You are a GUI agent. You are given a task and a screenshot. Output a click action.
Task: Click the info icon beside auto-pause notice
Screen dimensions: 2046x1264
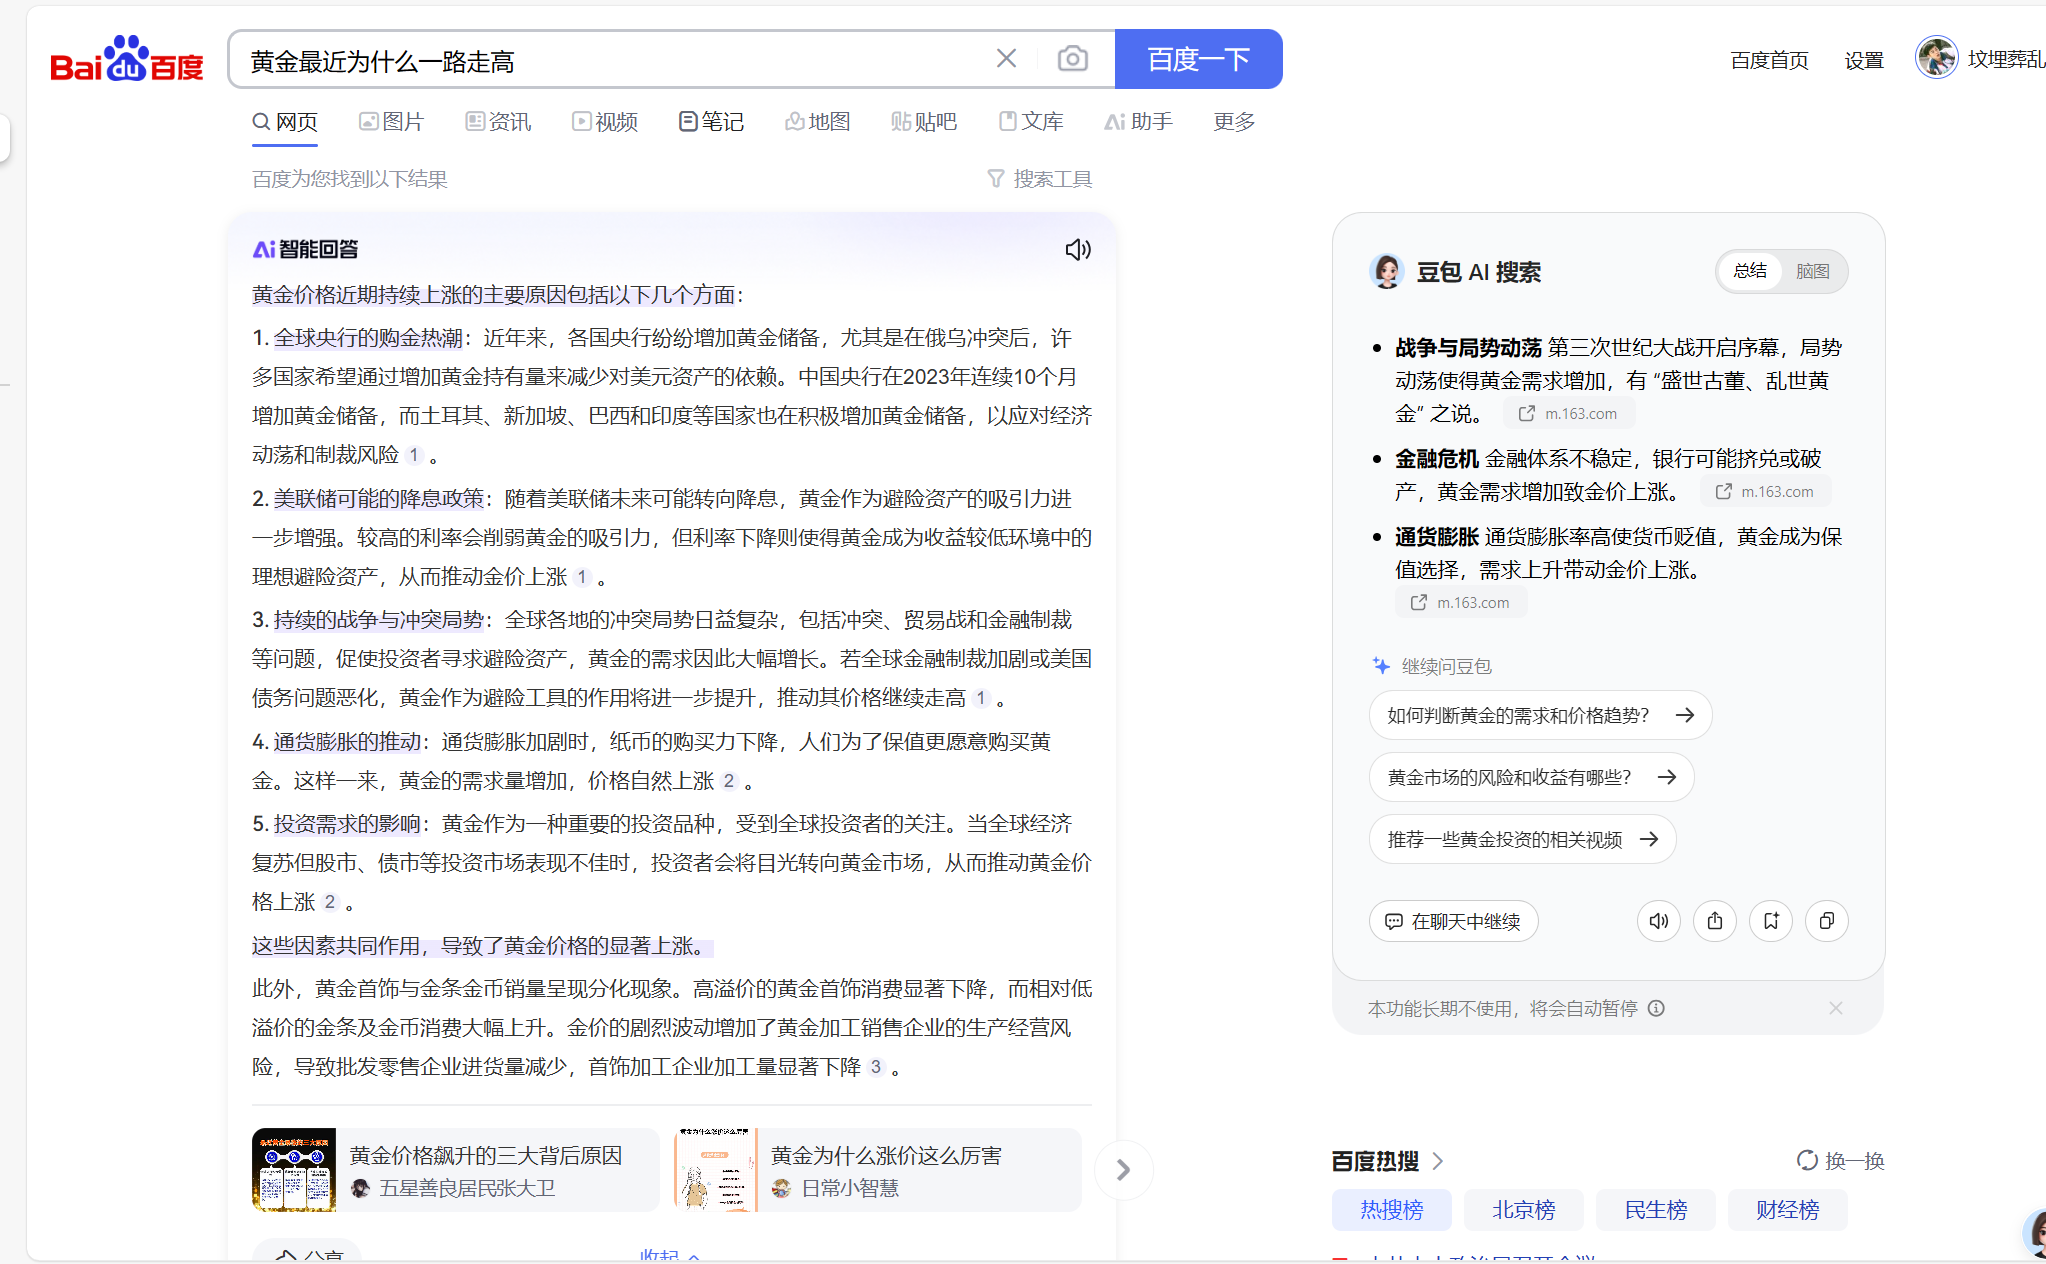click(1656, 1008)
